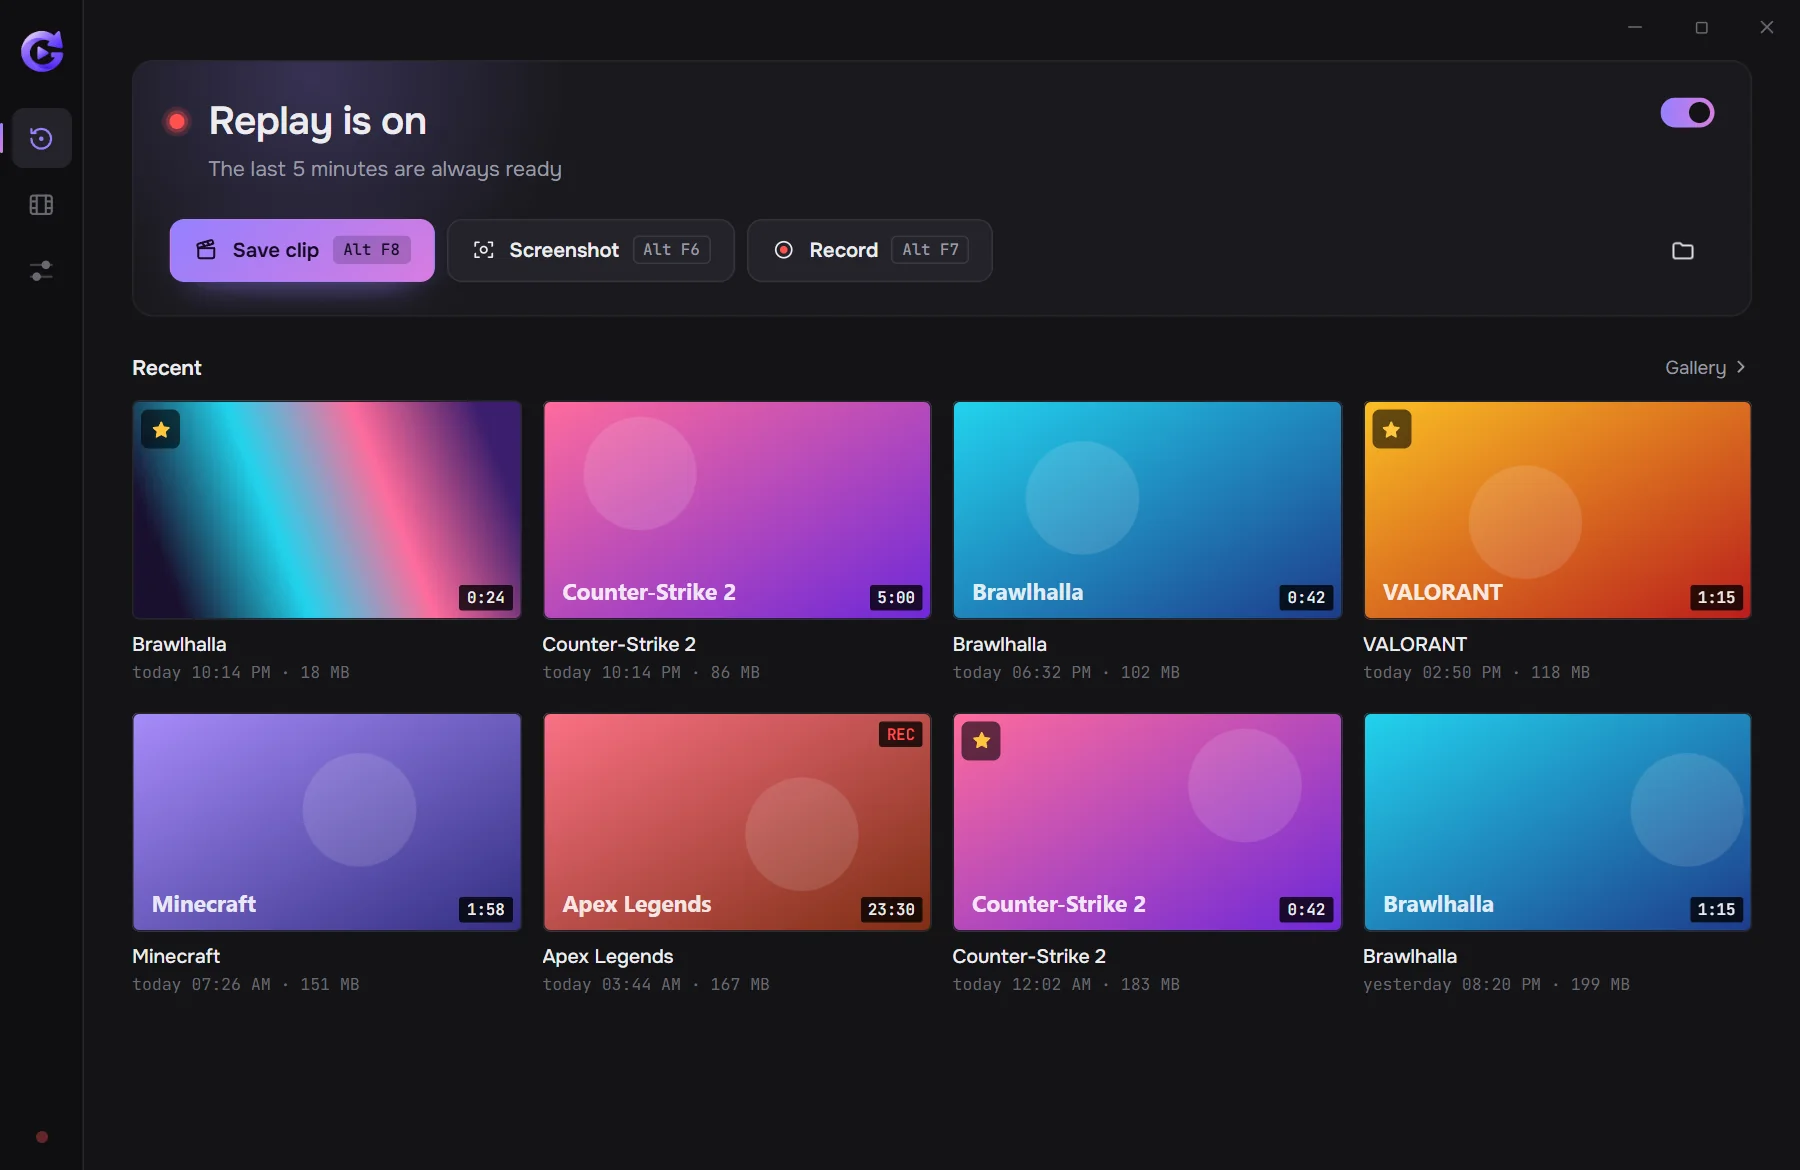Screen dimensions: 1800x1170
Task: Maximize the application window
Action: (x=1701, y=28)
